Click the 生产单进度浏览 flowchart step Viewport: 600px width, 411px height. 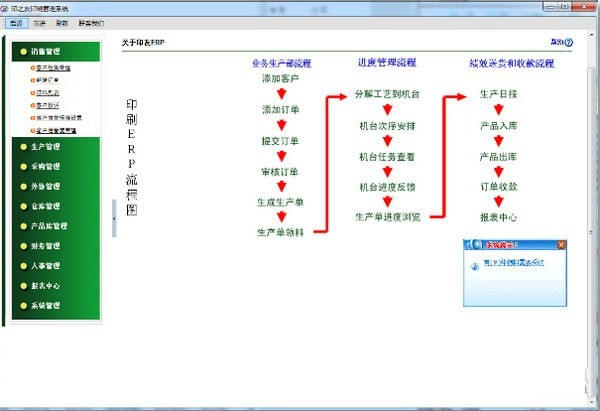388,217
